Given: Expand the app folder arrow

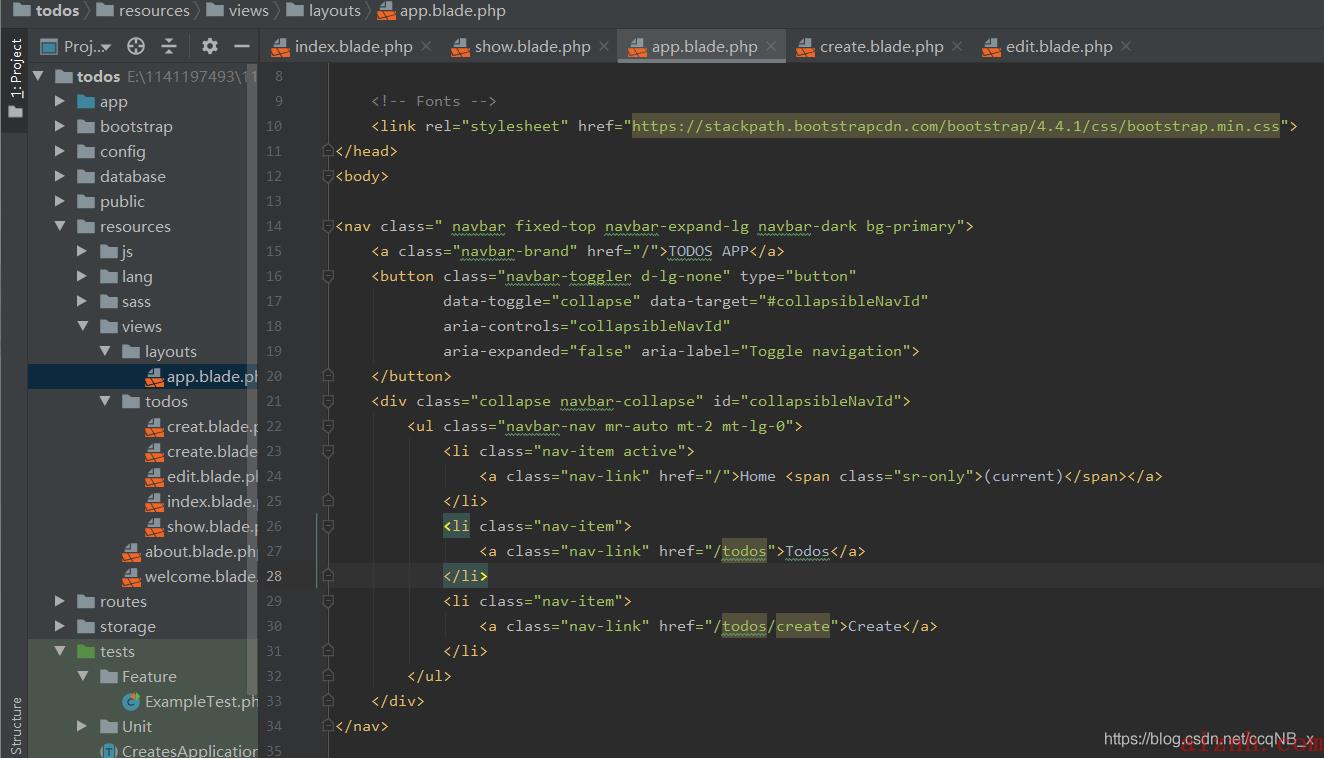Looking at the screenshot, I should (x=60, y=101).
